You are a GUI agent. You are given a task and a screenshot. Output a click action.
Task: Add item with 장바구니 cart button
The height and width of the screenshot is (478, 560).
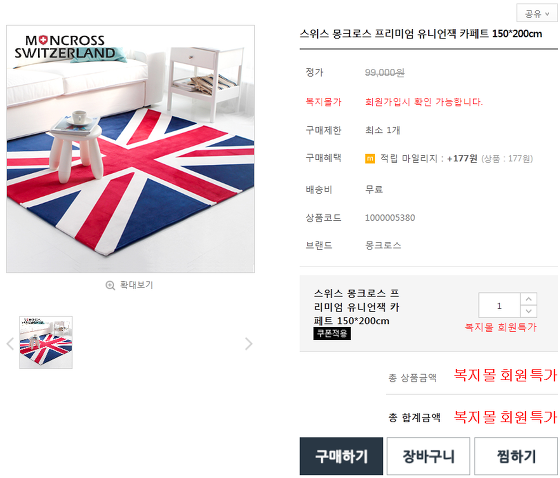click(428, 456)
